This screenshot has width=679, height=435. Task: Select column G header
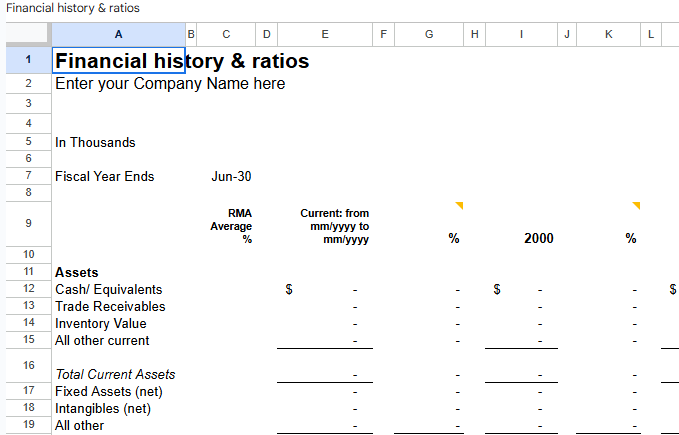(429, 34)
